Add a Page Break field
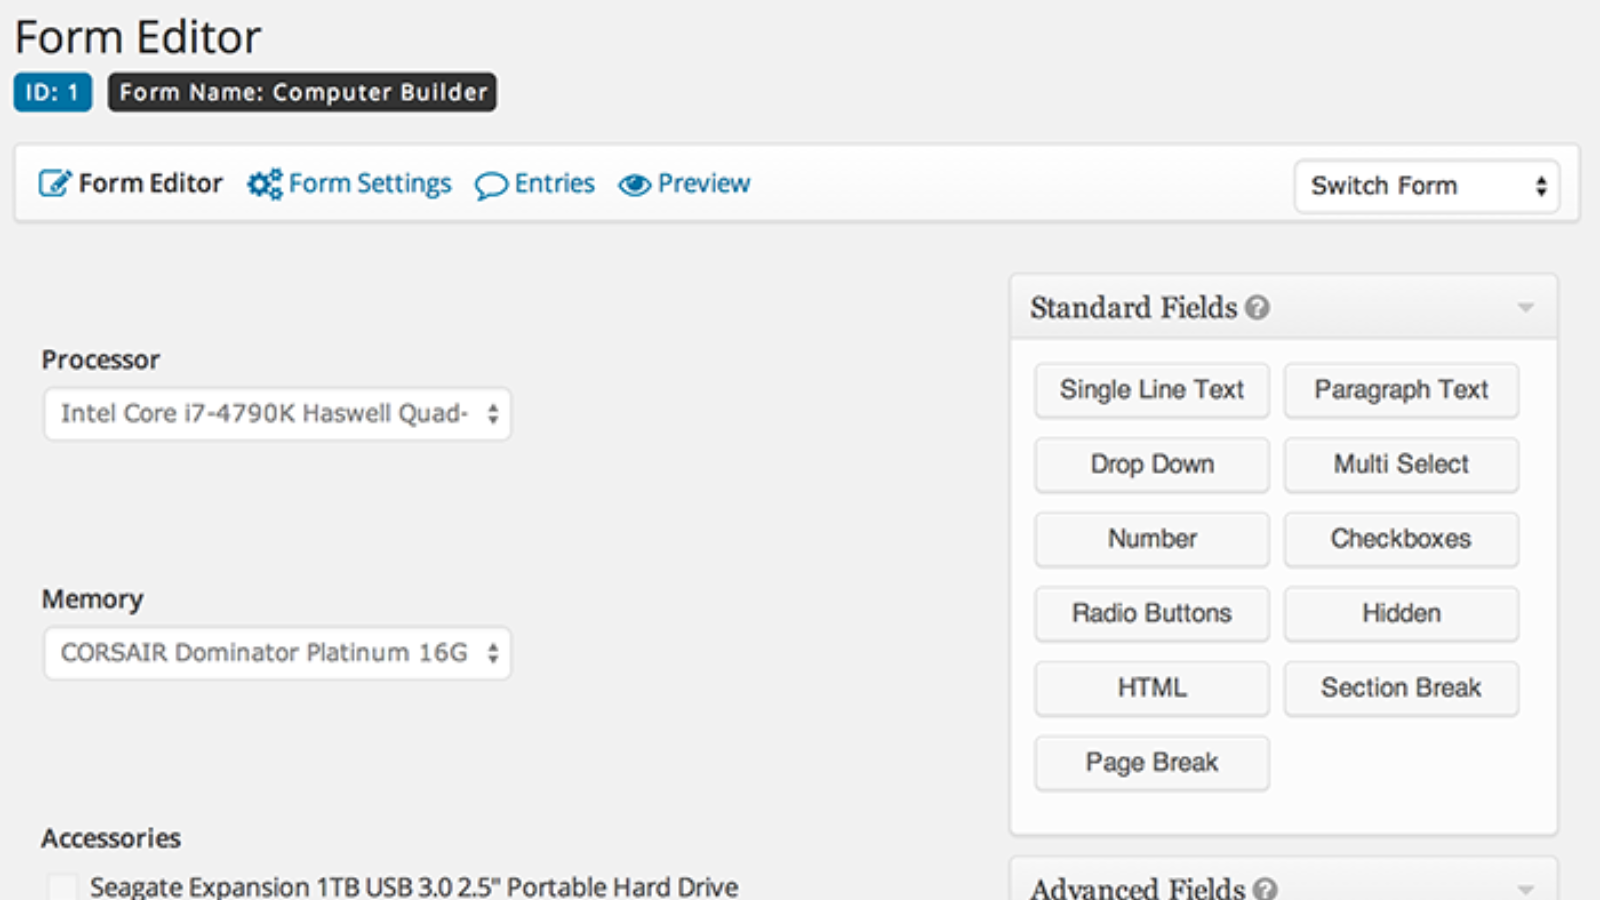Image resolution: width=1600 pixels, height=900 pixels. 1151,762
